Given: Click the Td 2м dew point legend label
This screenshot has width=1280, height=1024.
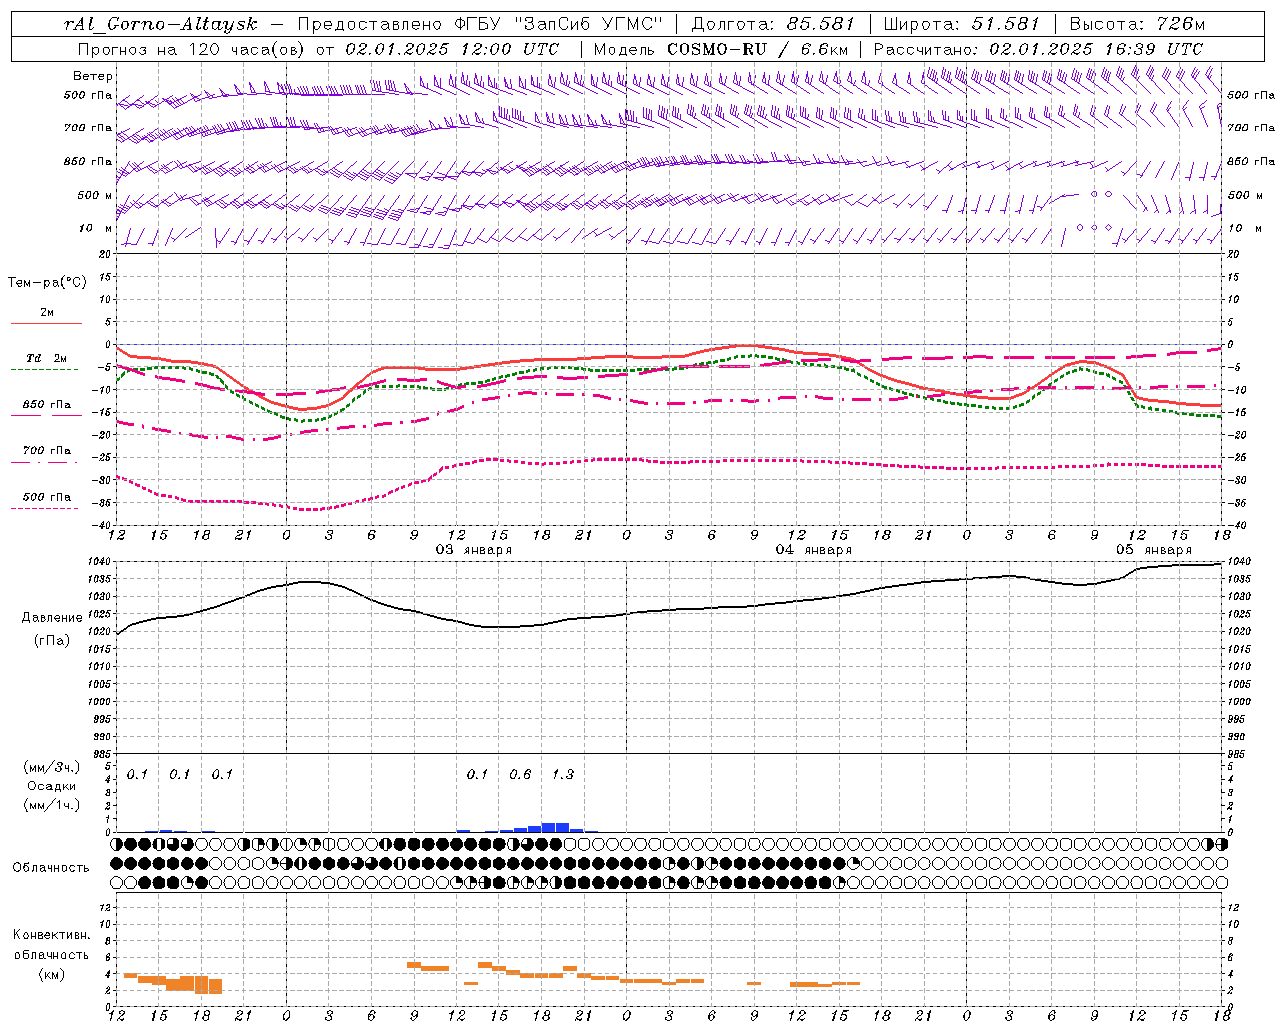Looking at the screenshot, I should pos(47,358).
